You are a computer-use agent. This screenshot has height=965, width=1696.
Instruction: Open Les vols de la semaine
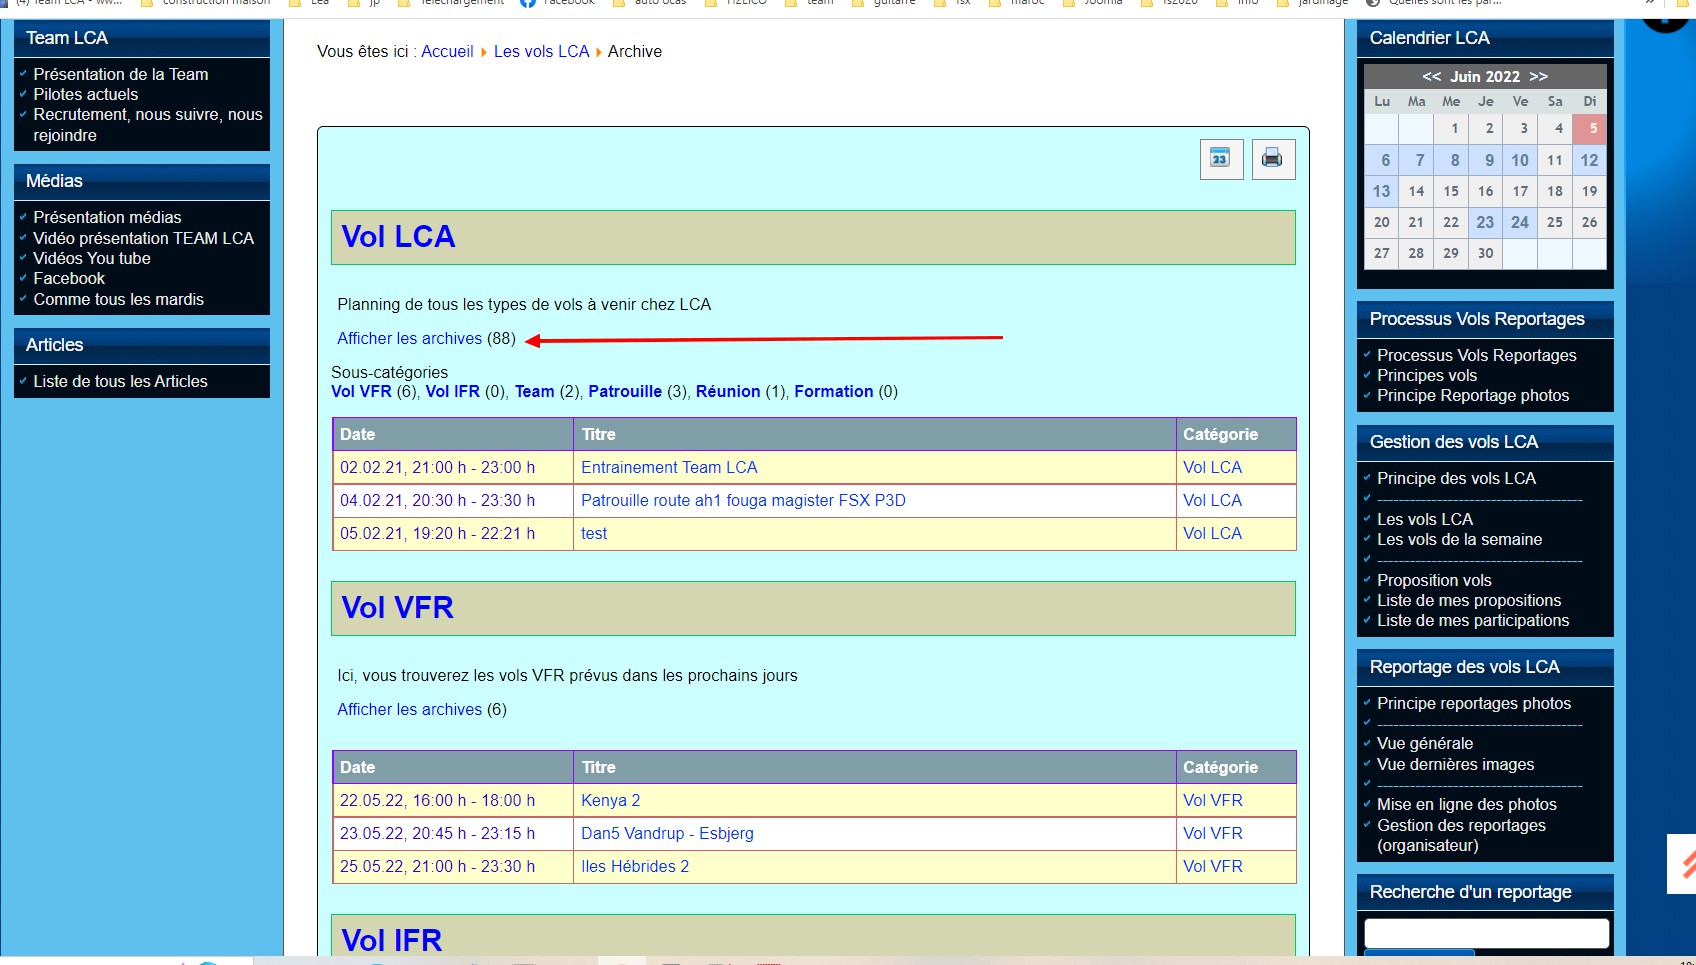click(1459, 540)
